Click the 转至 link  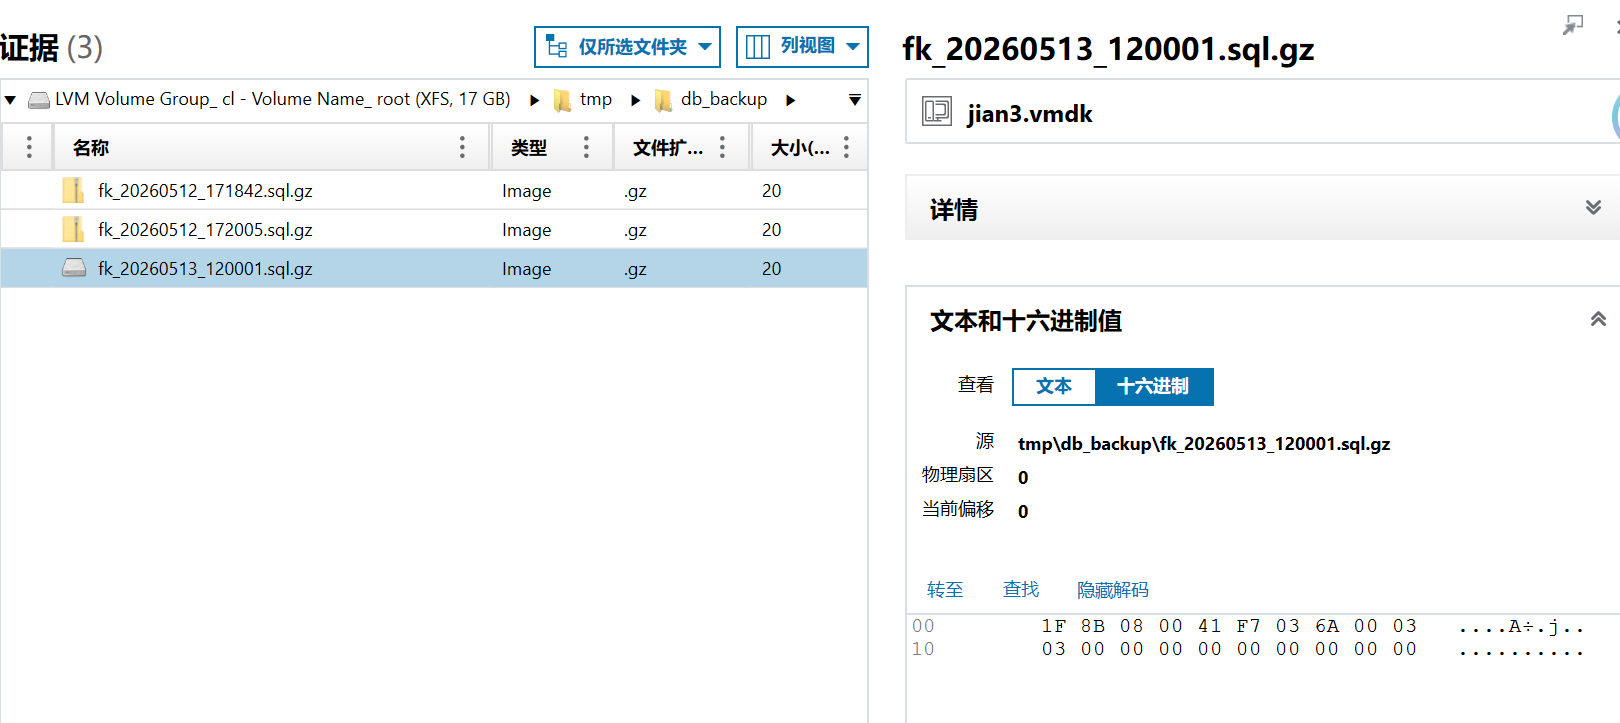(945, 590)
